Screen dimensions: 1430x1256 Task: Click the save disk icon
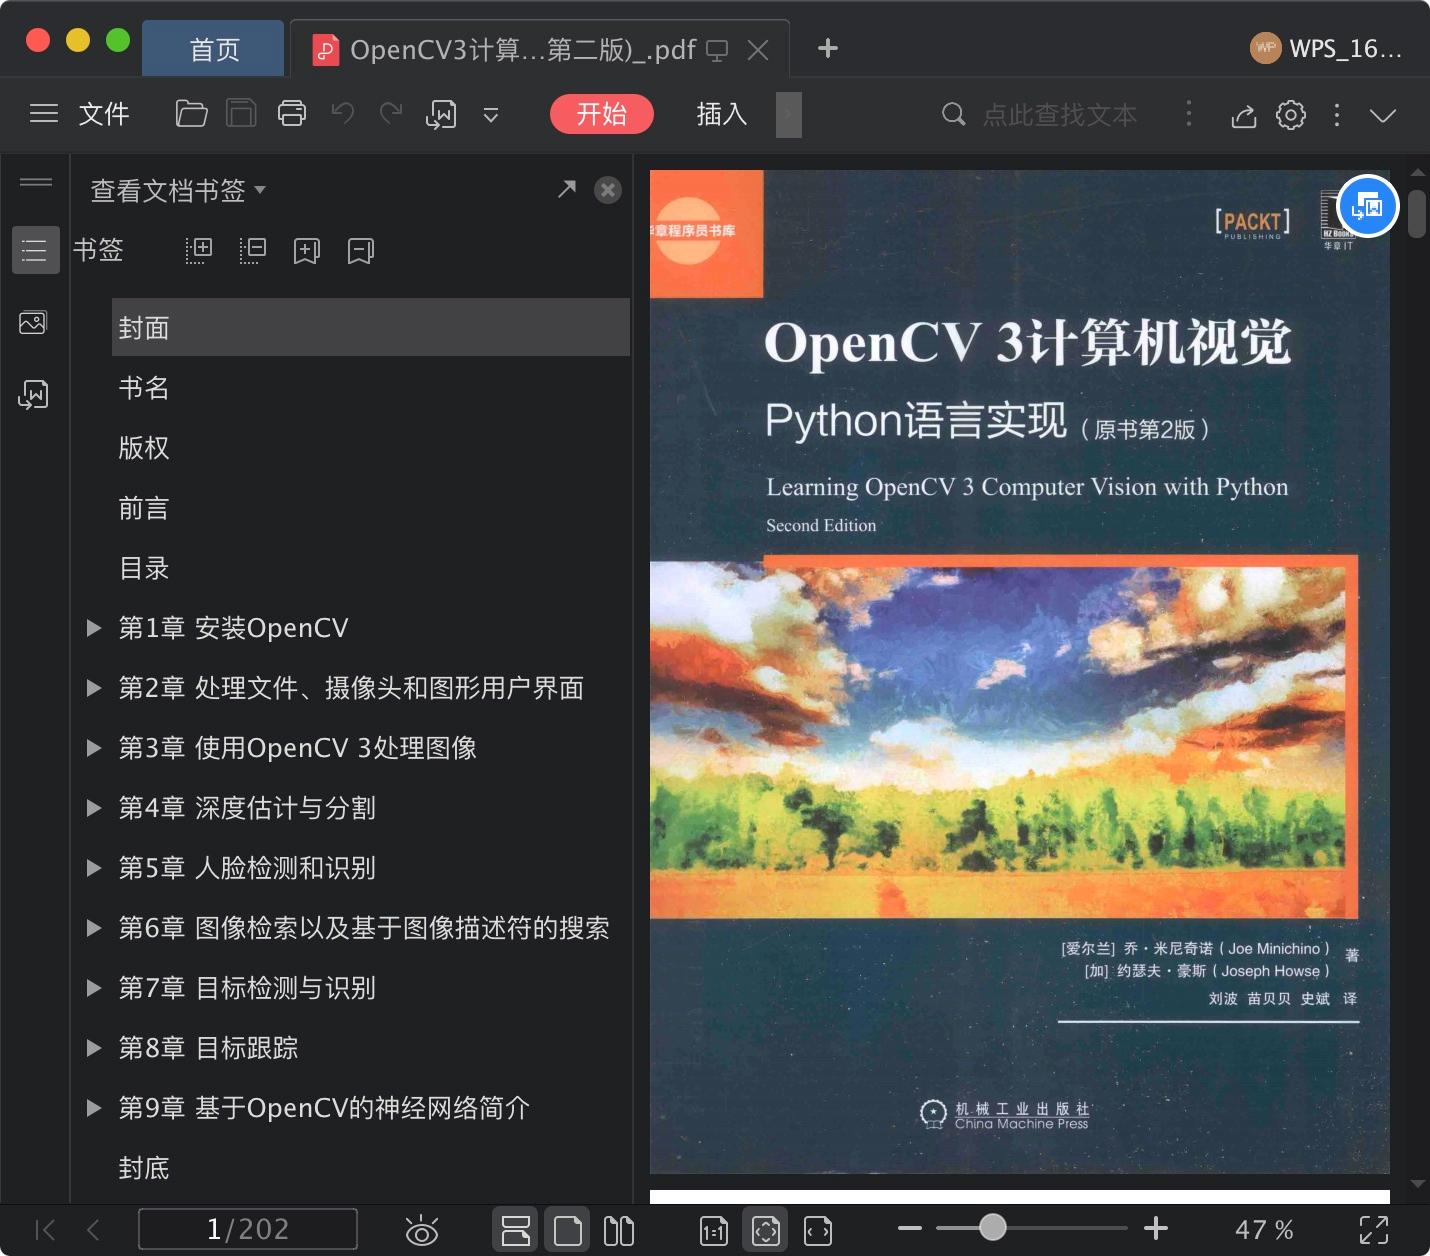(241, 114)
